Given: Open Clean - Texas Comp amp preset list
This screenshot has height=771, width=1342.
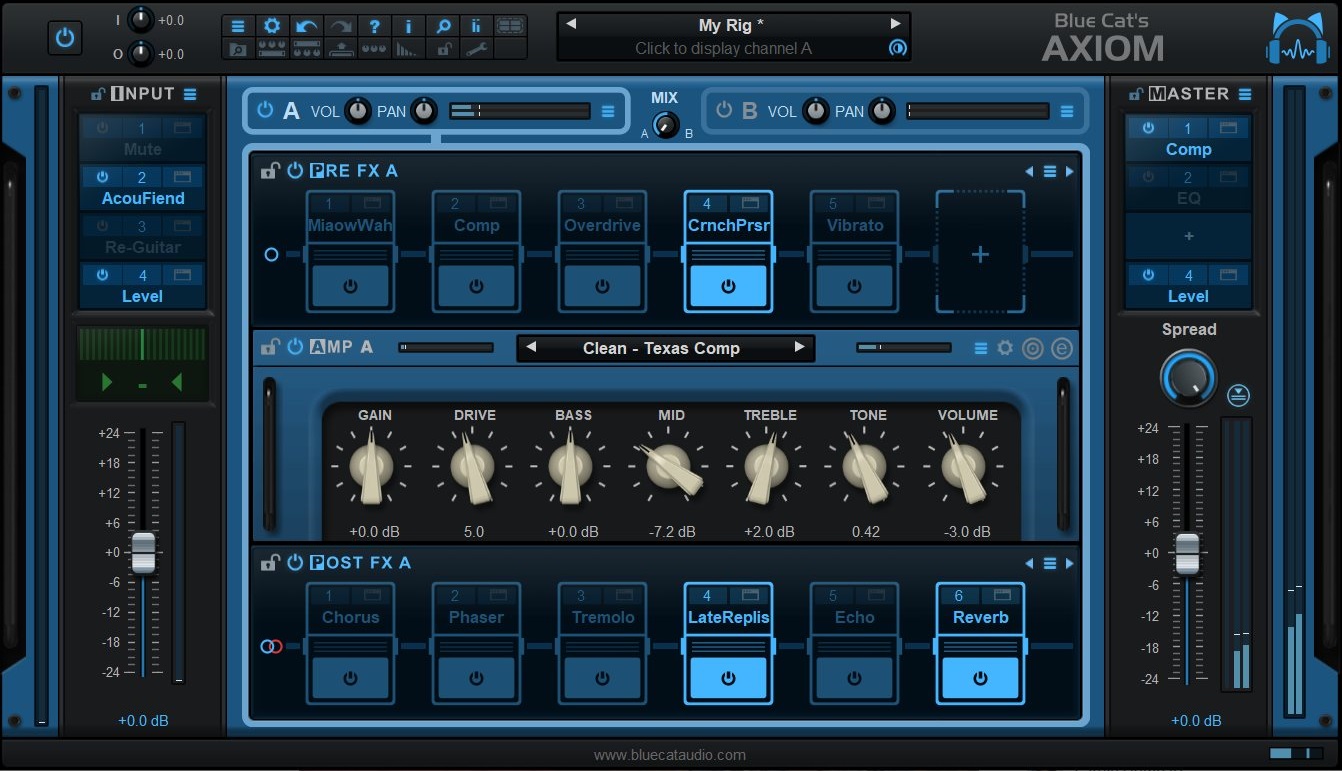Looking at the screenshot, I should (x=661, y=348).
